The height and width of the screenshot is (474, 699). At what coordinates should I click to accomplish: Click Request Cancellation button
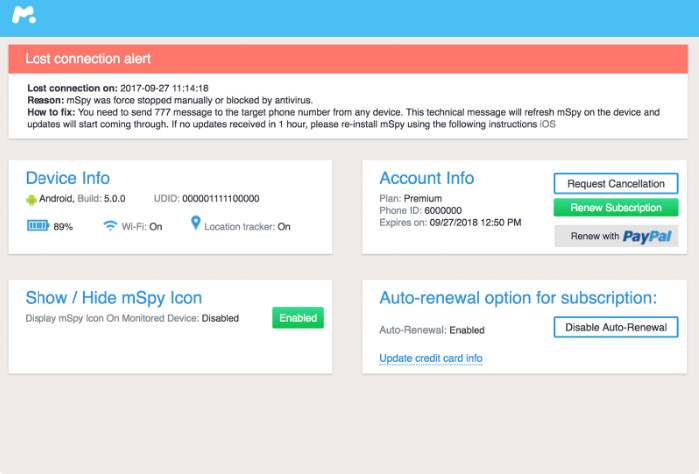coord(616,184)
